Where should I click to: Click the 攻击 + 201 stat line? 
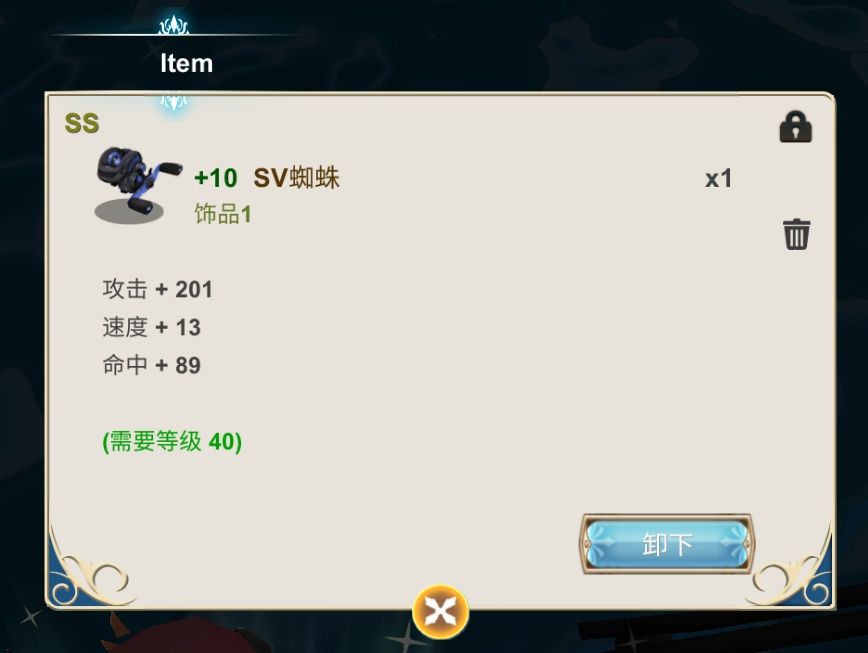click(x=157, y=289)
